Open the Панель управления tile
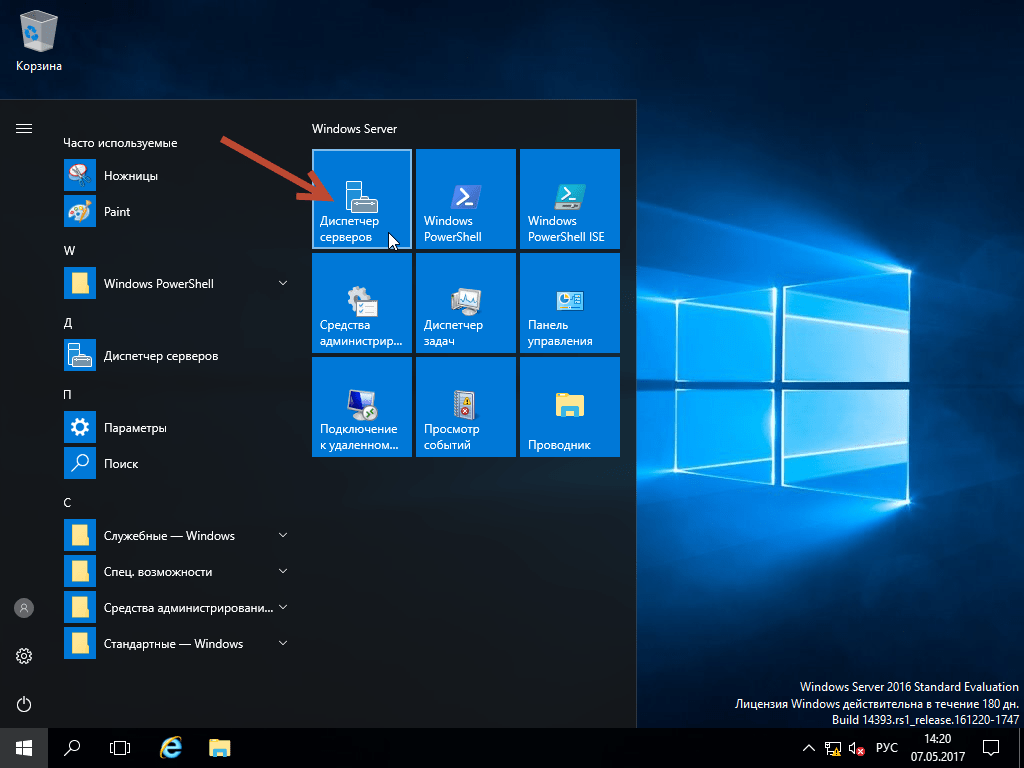The image size is (1024, 768). click(x=569, y=303)
